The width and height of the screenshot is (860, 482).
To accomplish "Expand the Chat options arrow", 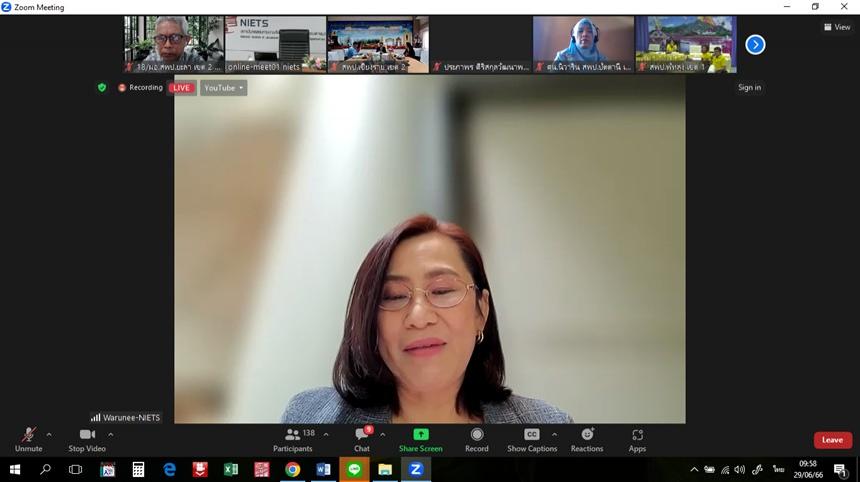I will (383, 435).
